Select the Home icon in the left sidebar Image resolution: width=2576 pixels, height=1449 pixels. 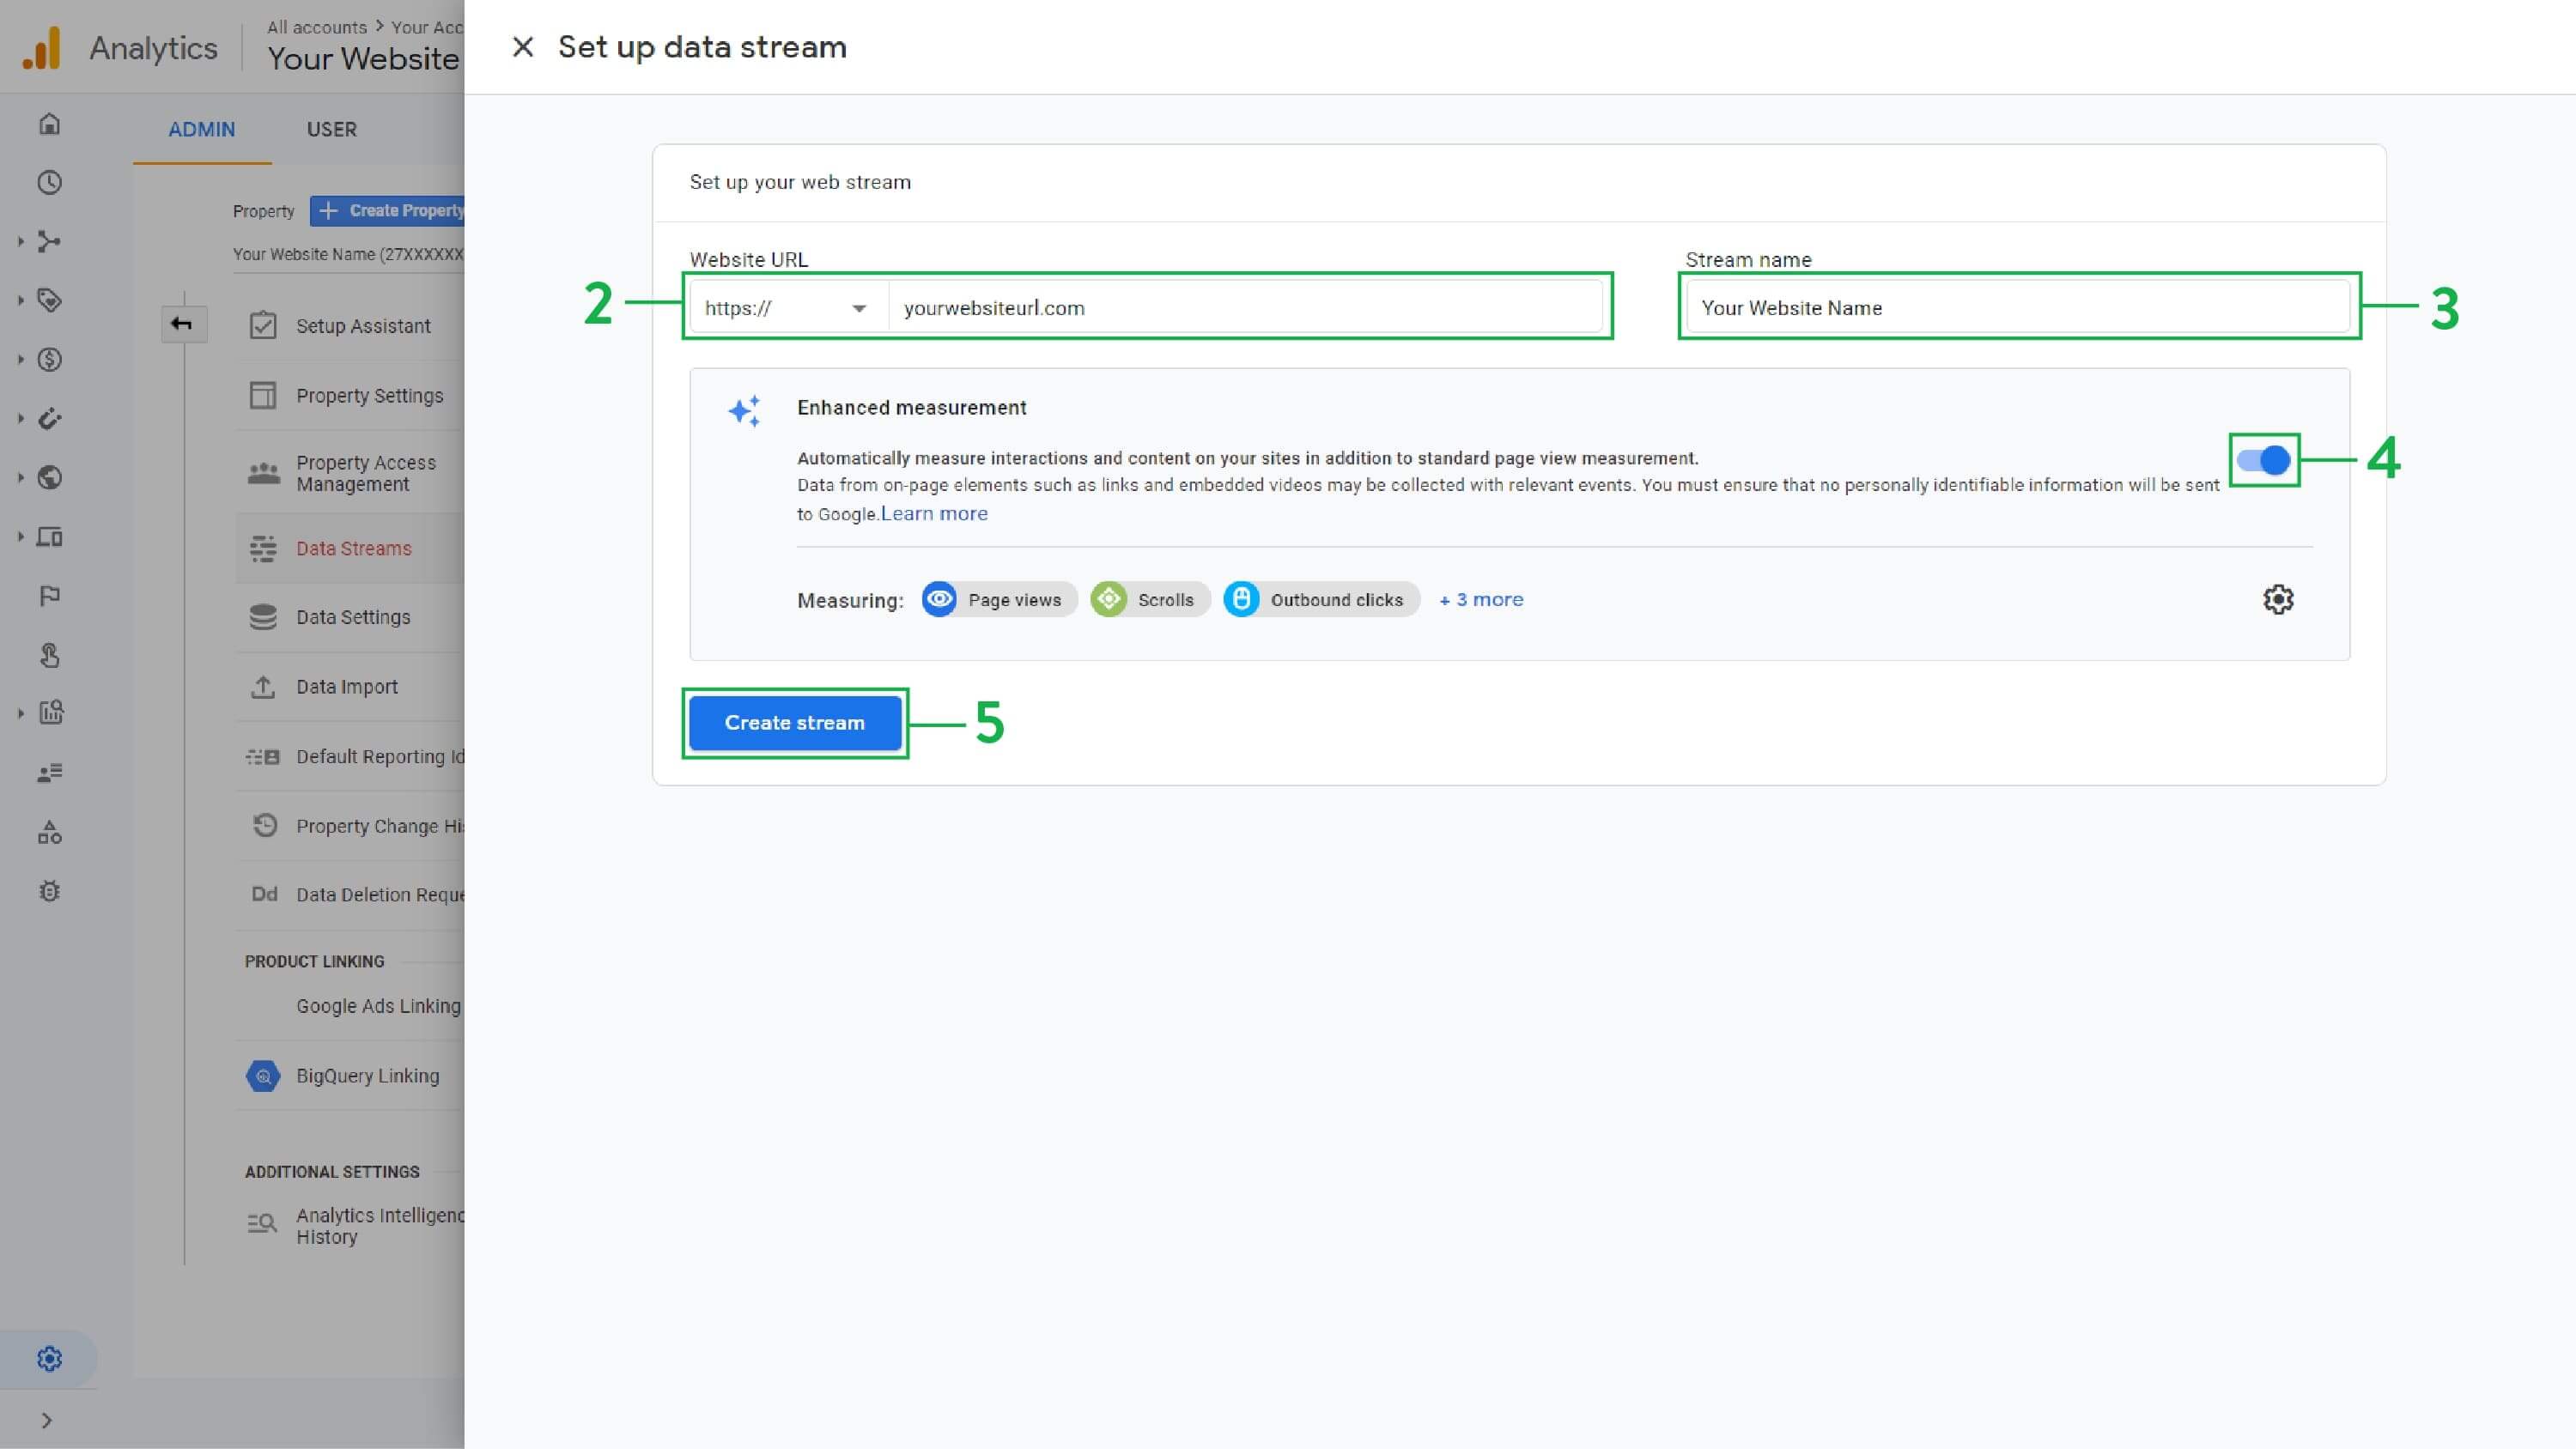point(49,124)
